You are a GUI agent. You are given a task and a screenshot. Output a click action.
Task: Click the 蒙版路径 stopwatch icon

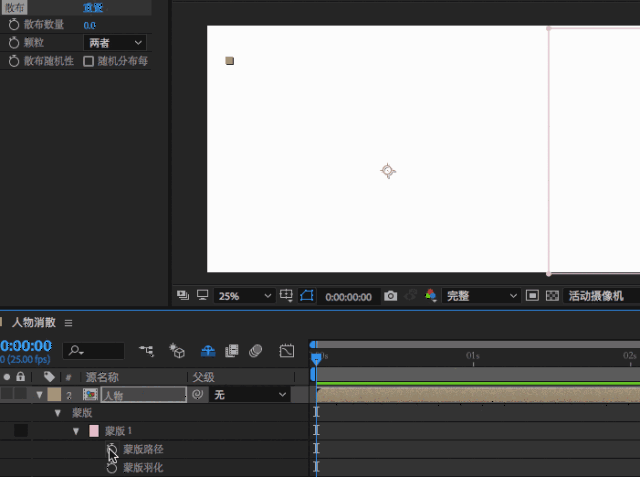click(x=112, y=450)
